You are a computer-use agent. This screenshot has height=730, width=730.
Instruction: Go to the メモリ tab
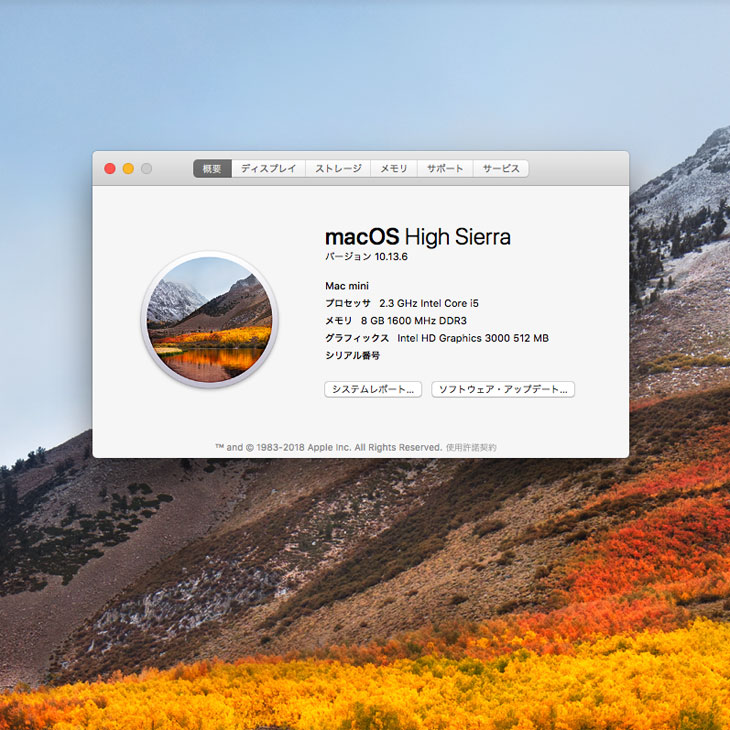tap(394, 169)
